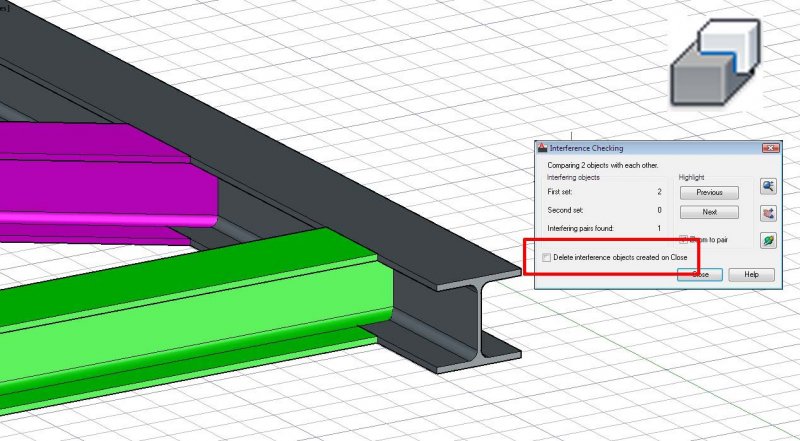800x441 pixels.
Task: Close the dialog with the red X
Action: tap(770, 148)
